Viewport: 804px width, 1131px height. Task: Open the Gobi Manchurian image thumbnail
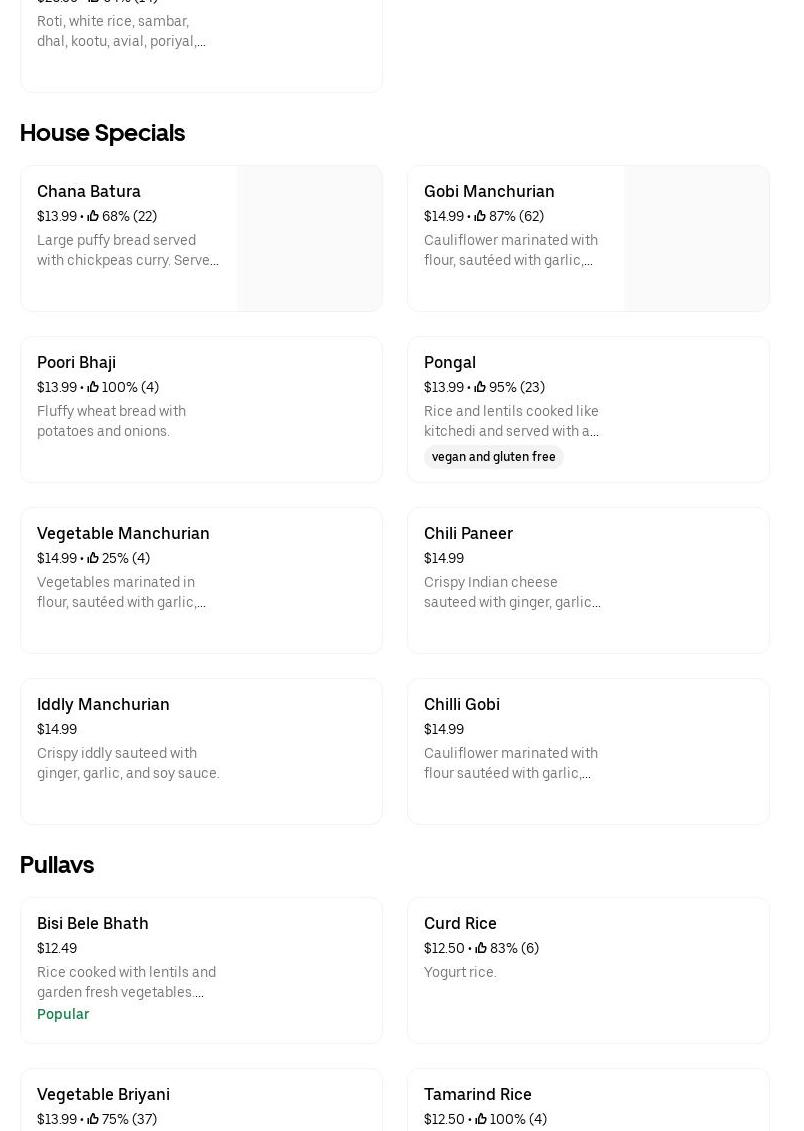[696, 238]
